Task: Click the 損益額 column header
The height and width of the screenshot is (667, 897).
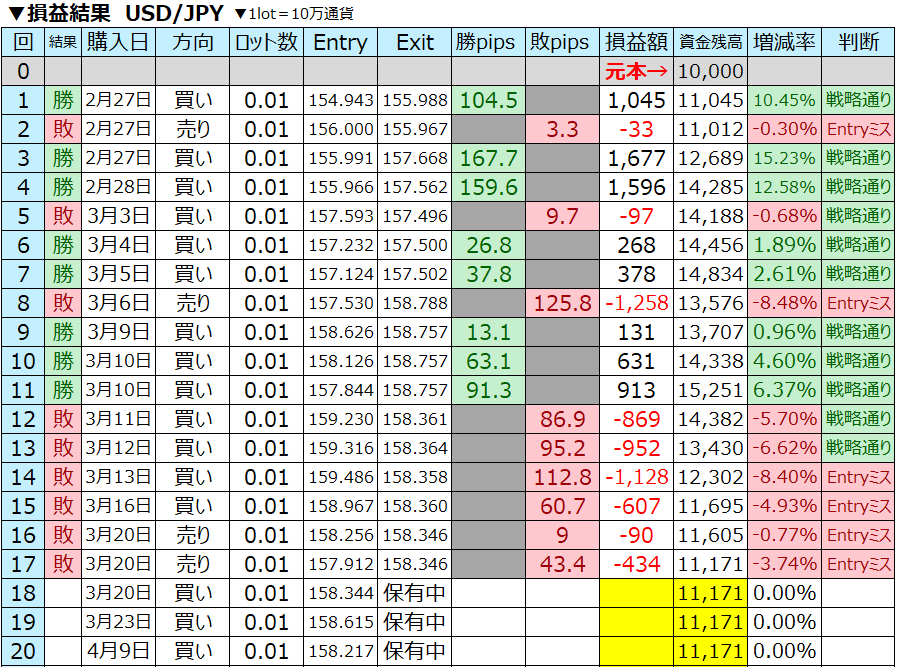Action: tap(636, 42)
